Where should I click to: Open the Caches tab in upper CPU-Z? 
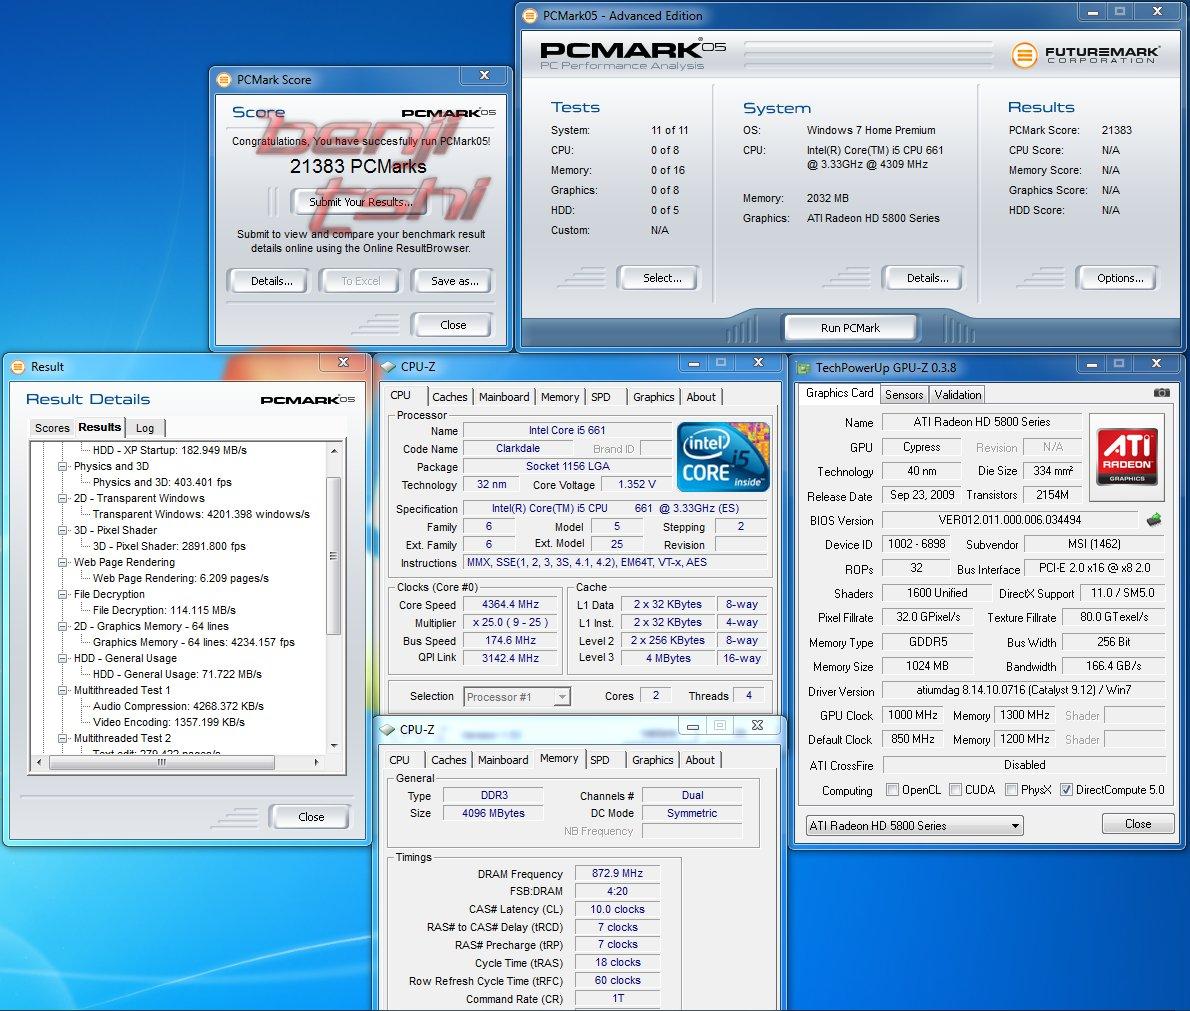[450, 397]
